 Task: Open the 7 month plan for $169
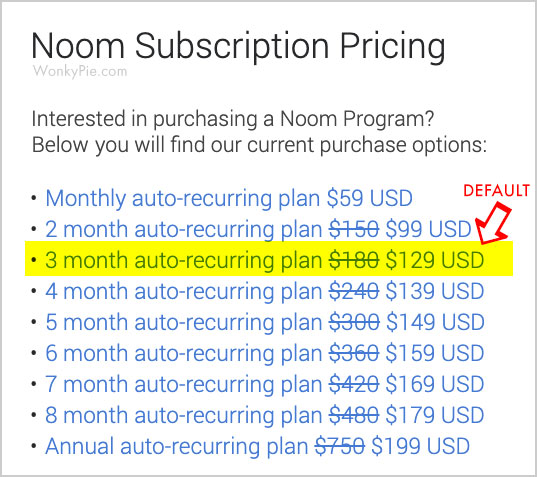(x=264, y=384)
